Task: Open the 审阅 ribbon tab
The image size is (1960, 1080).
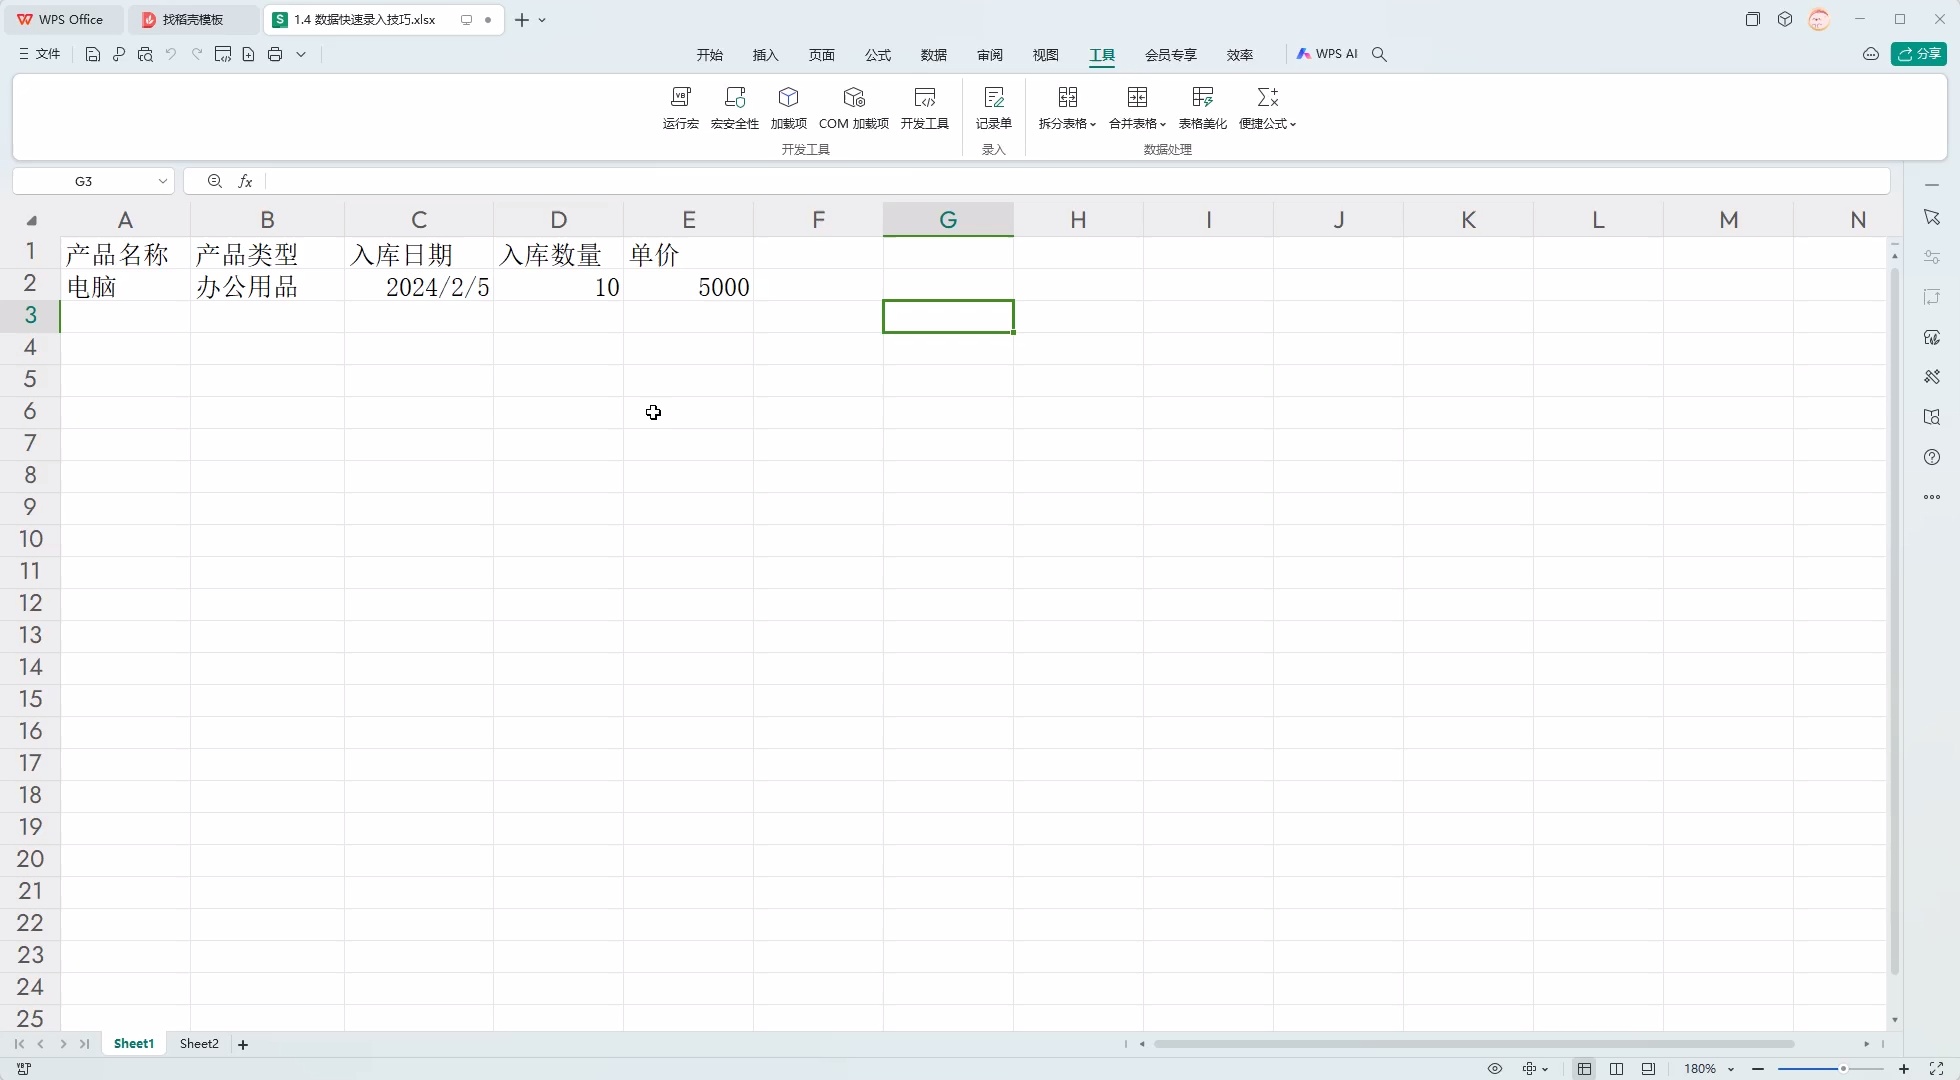Action: [x=989, y=55]
